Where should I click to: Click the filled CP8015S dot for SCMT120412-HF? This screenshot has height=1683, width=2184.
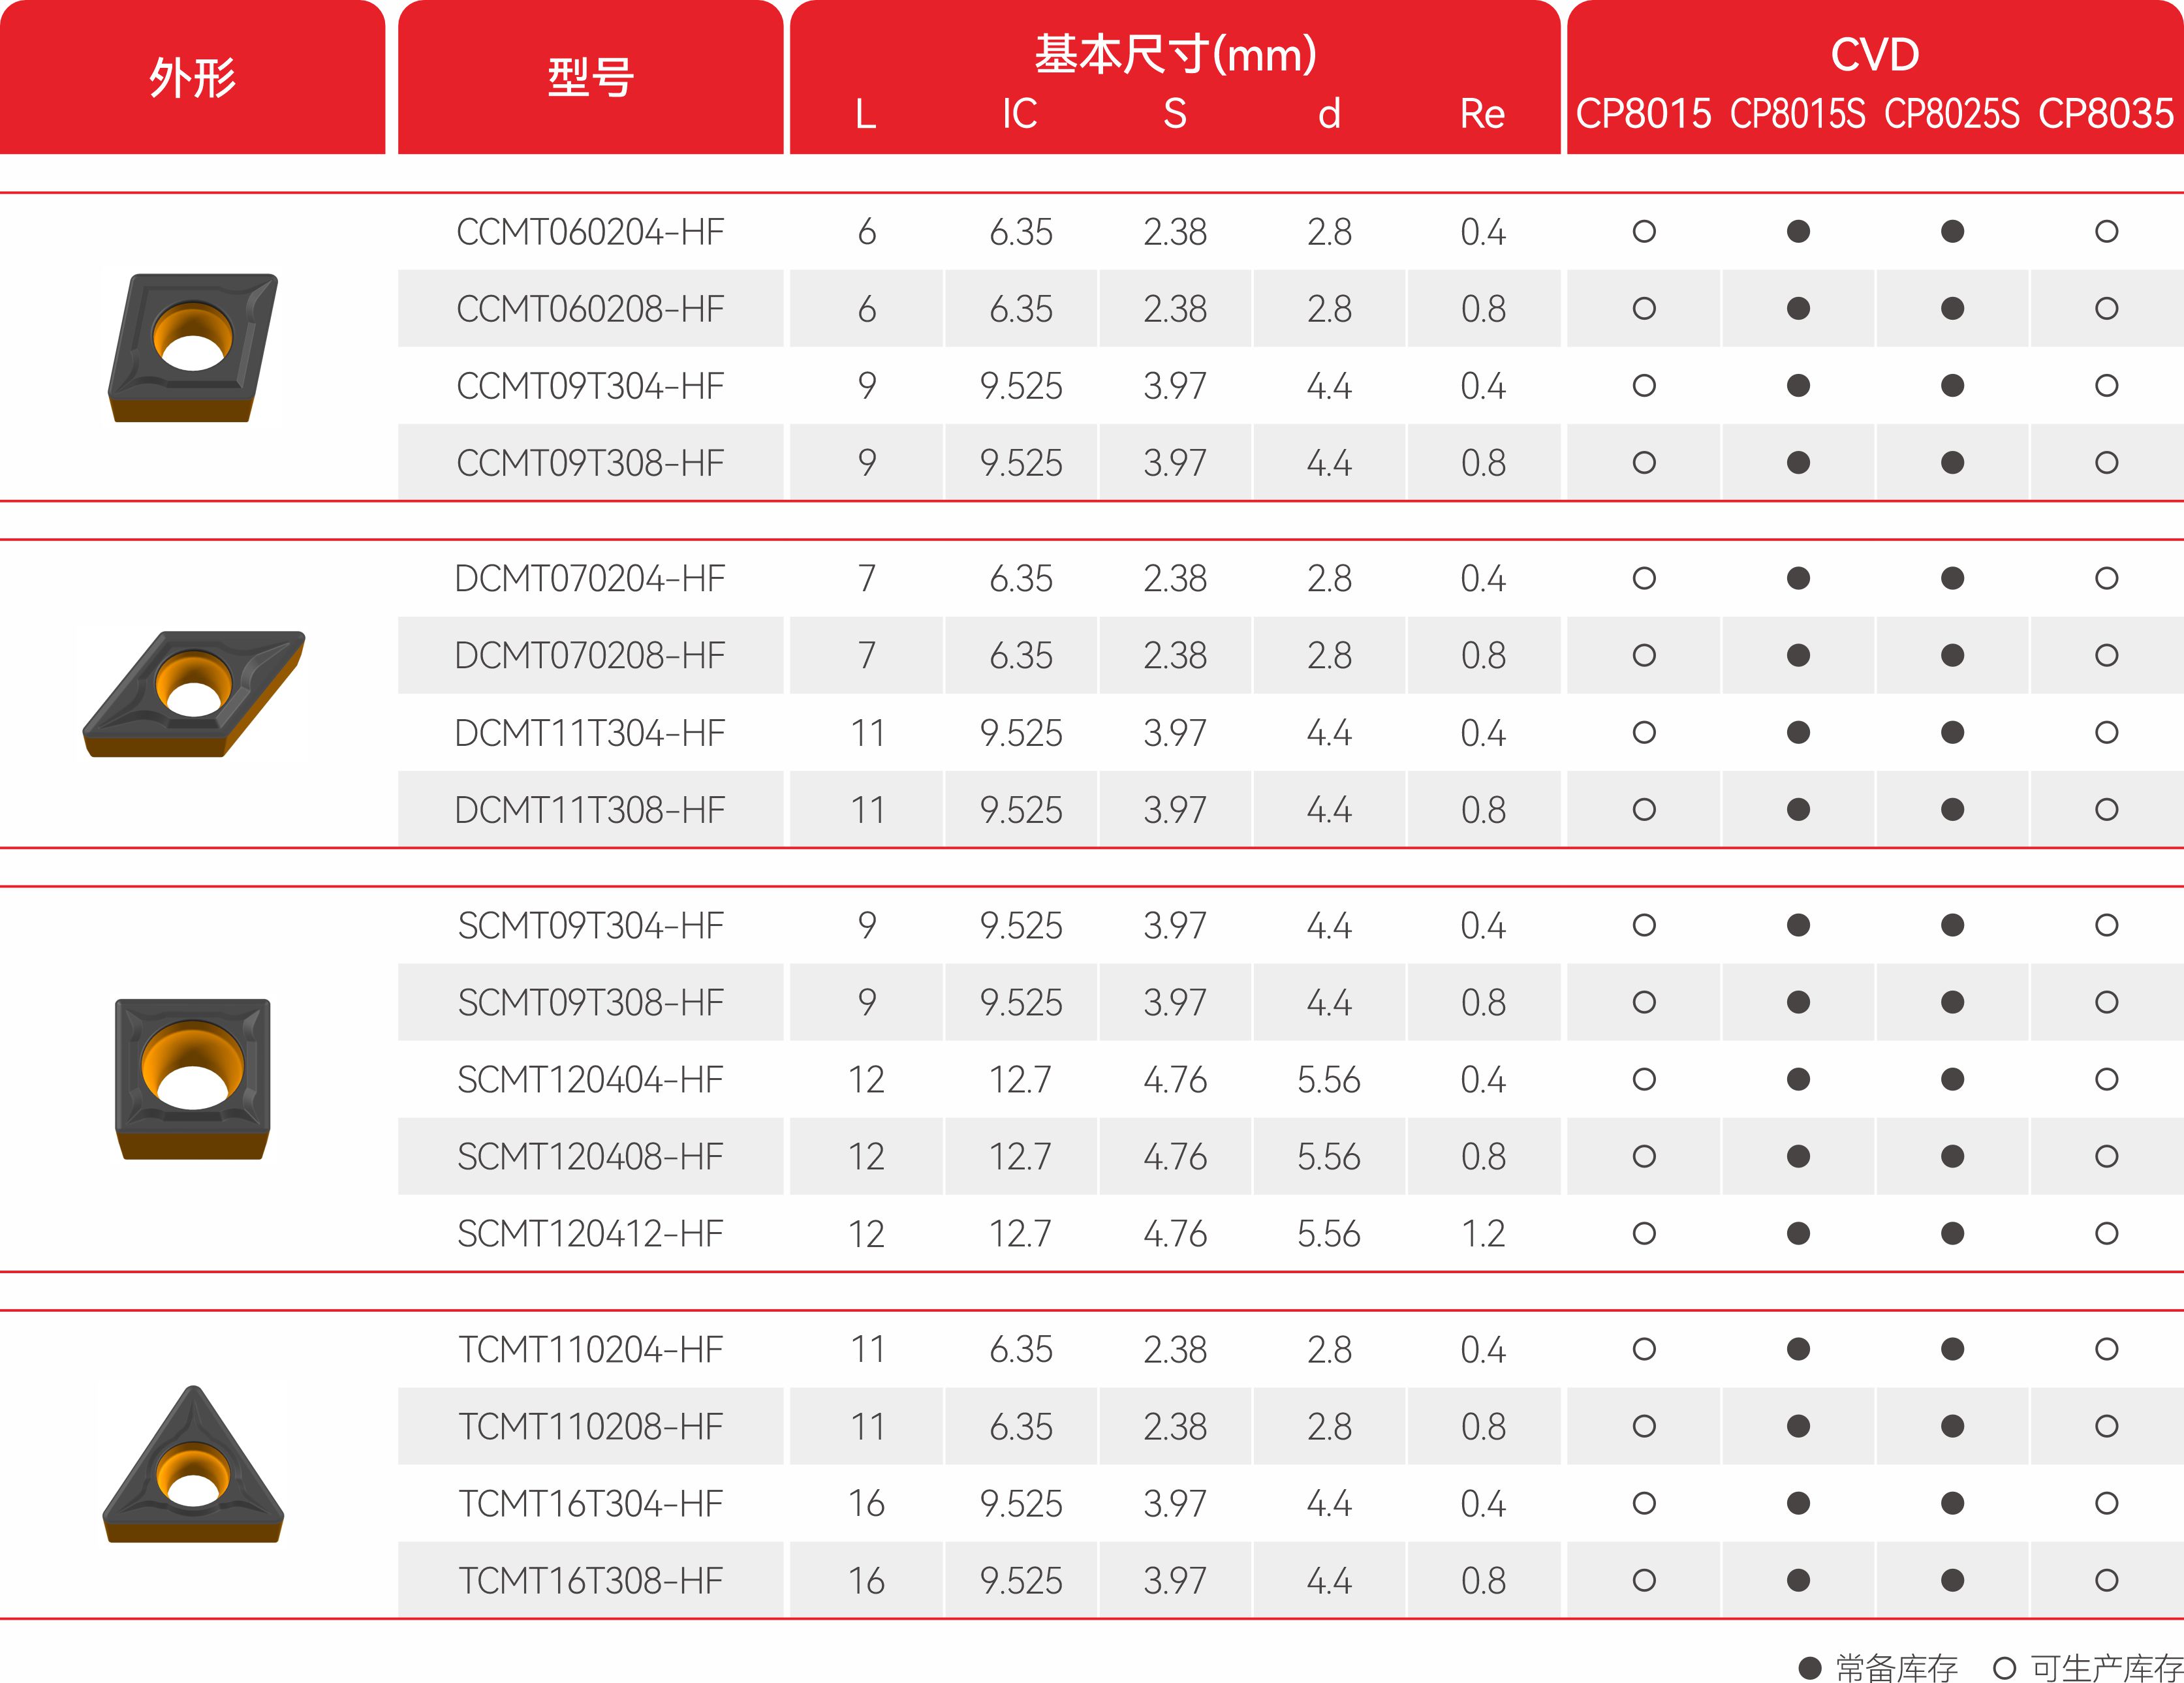point(1798,1233)
